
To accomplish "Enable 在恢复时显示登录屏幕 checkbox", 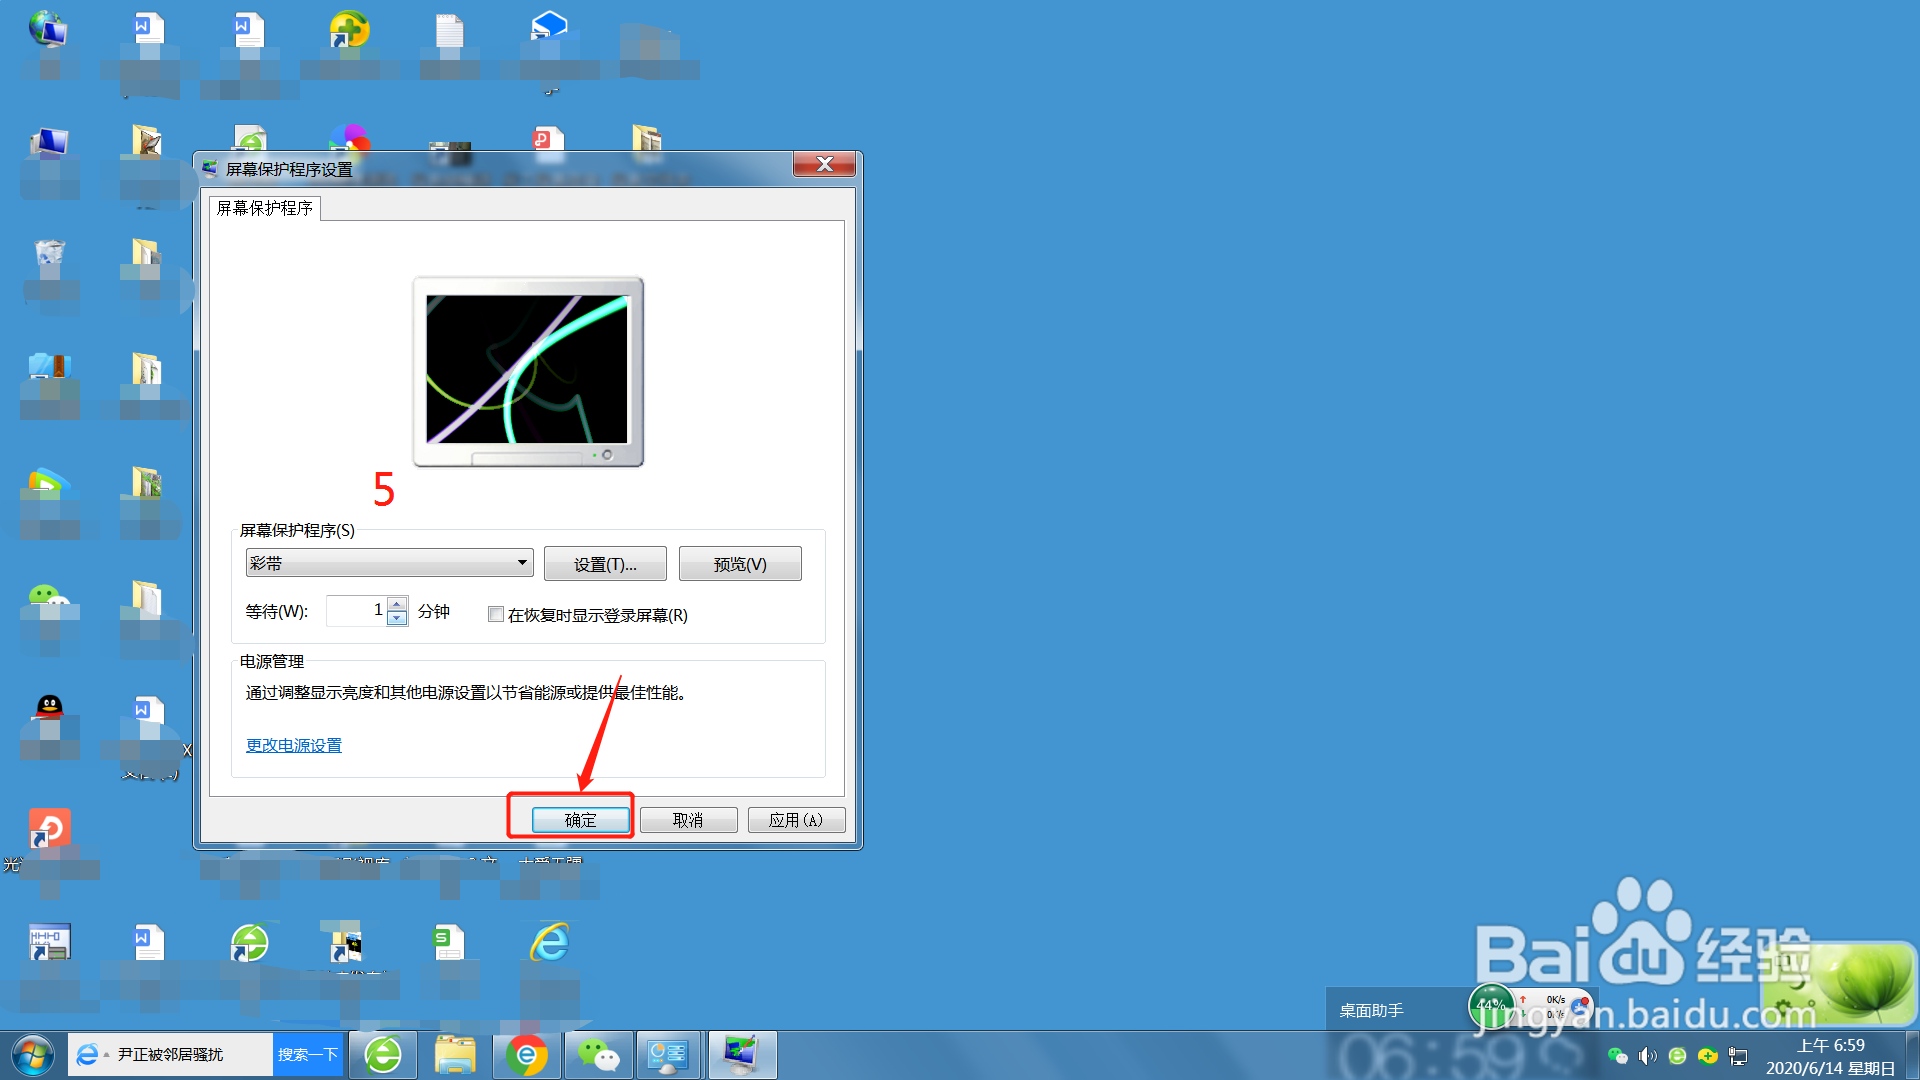I will pos(496,614).
